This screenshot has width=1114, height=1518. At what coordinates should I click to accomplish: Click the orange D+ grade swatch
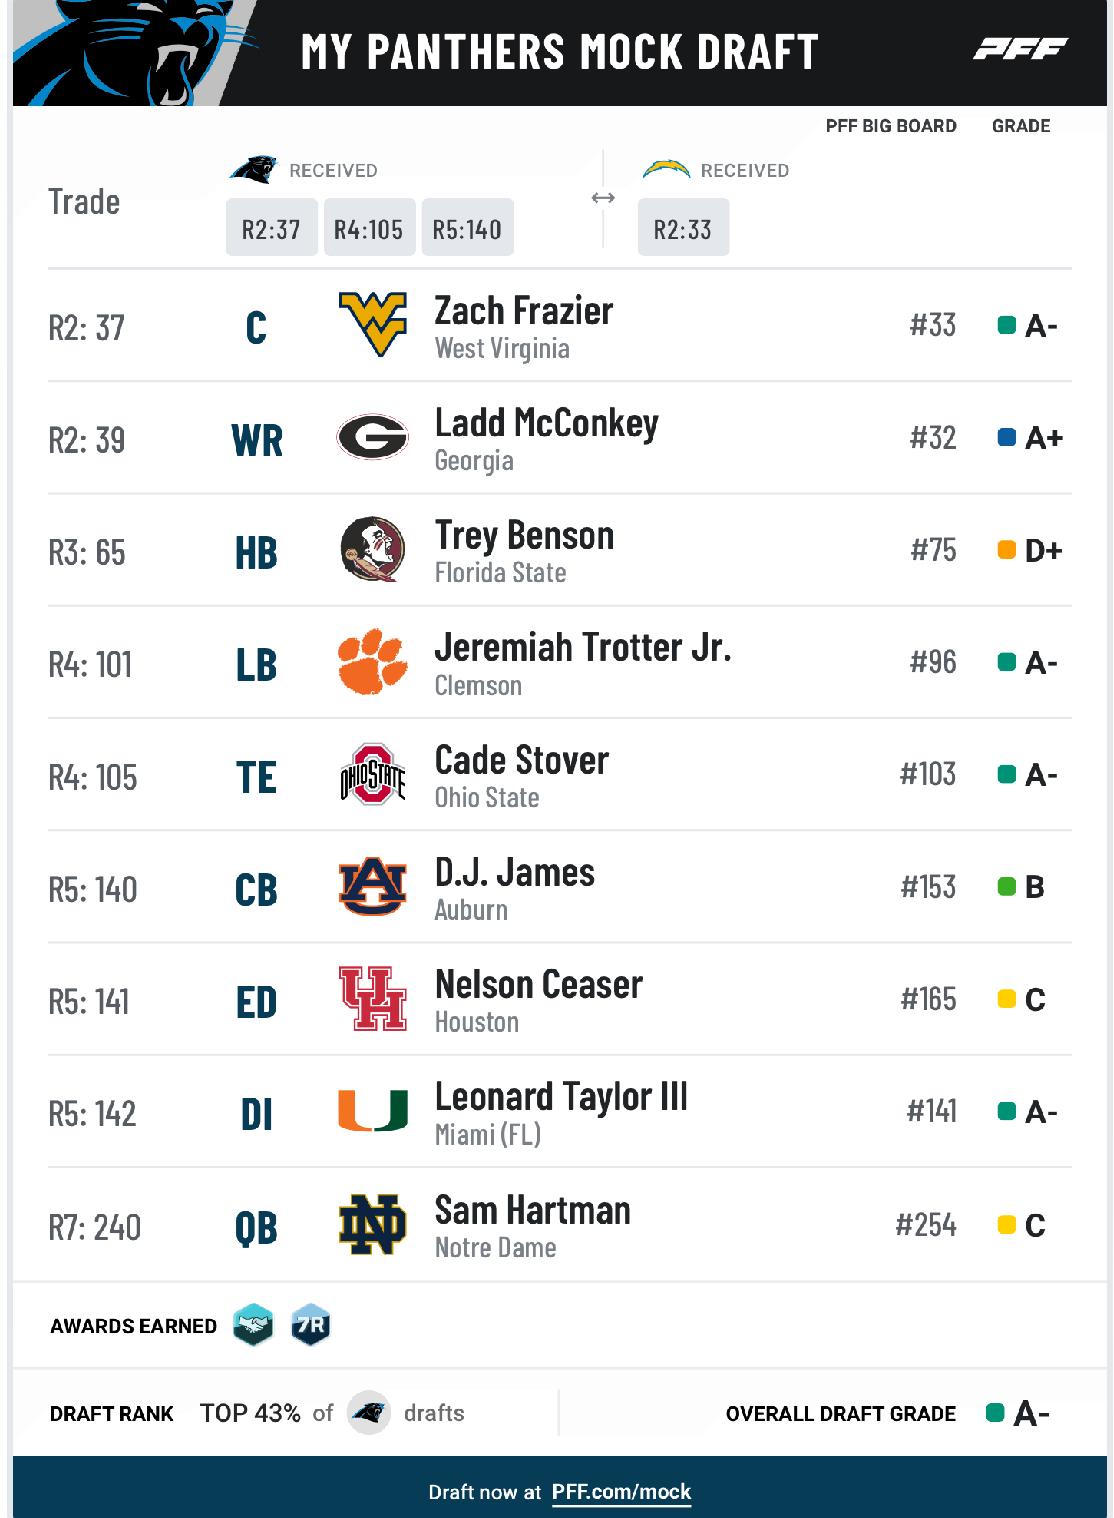[1007, 549]
